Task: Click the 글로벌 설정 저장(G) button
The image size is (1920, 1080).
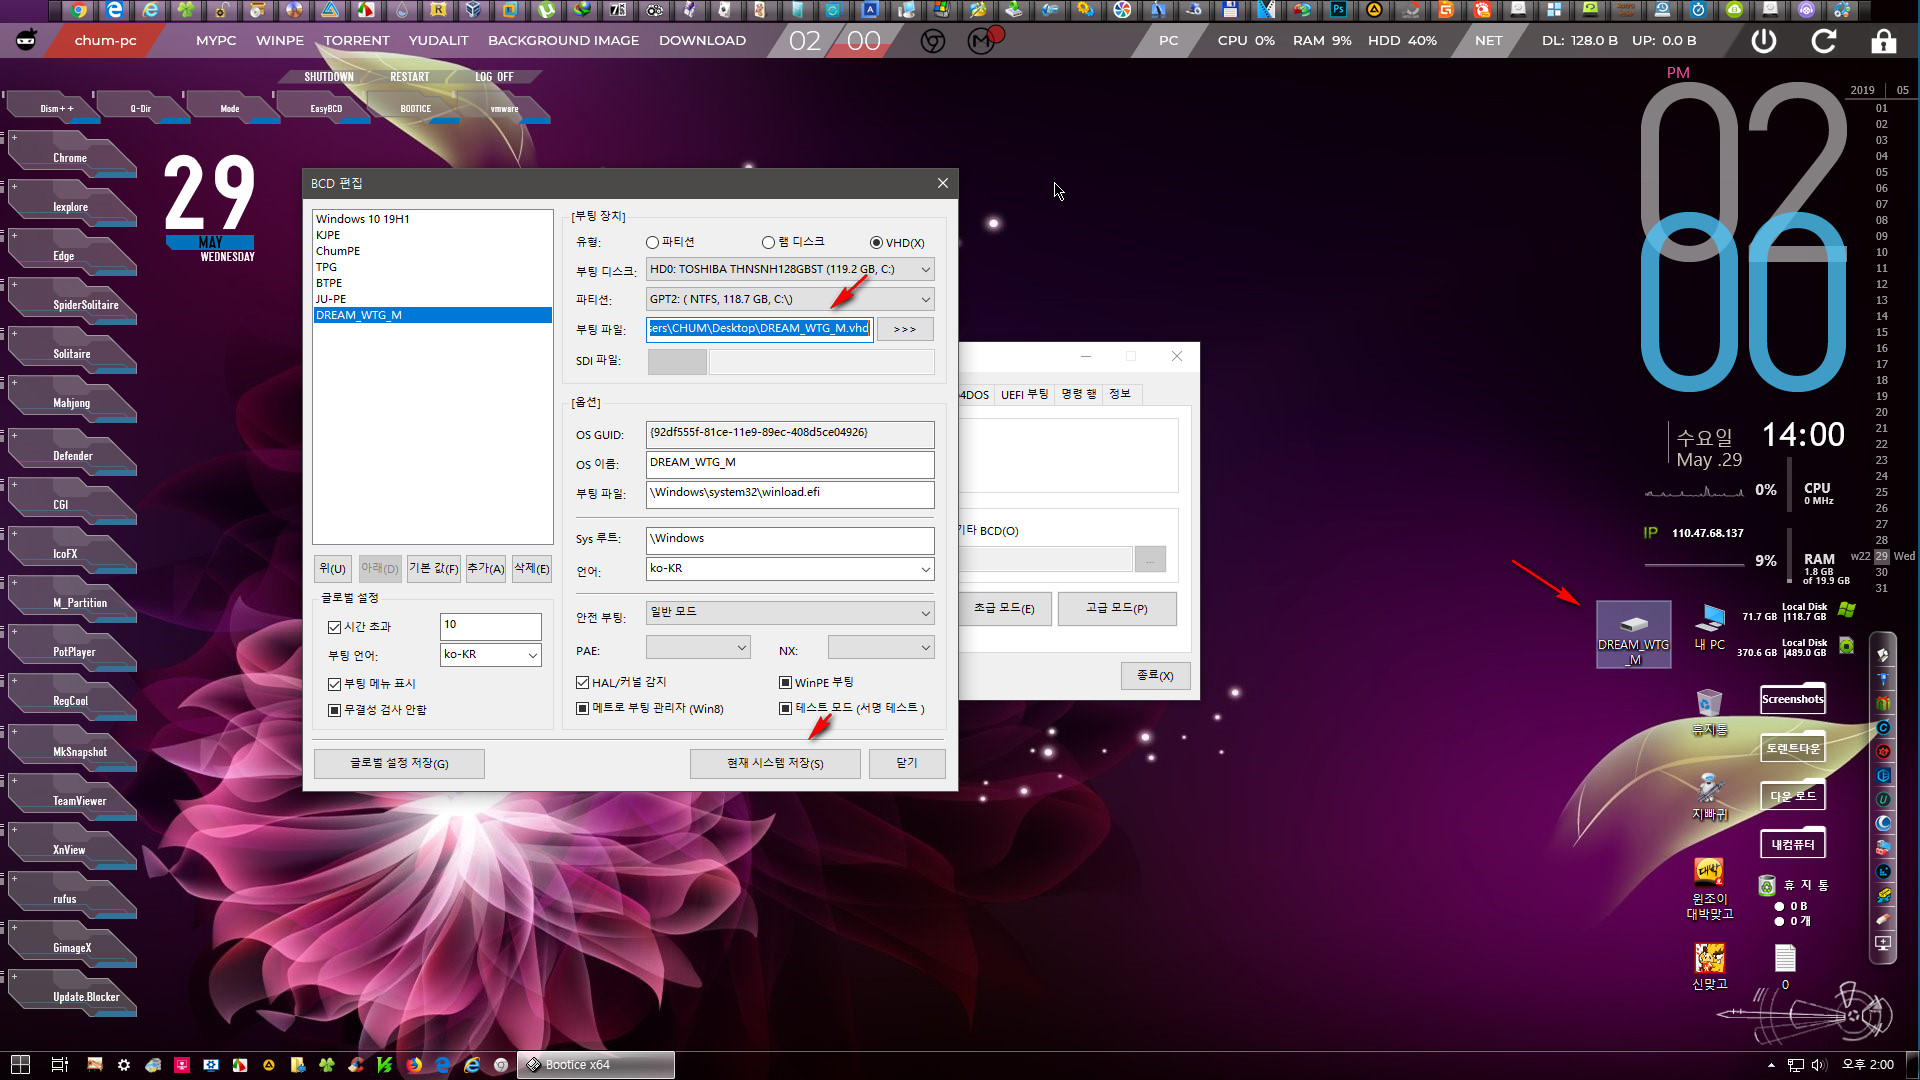Action: (399, 763)
